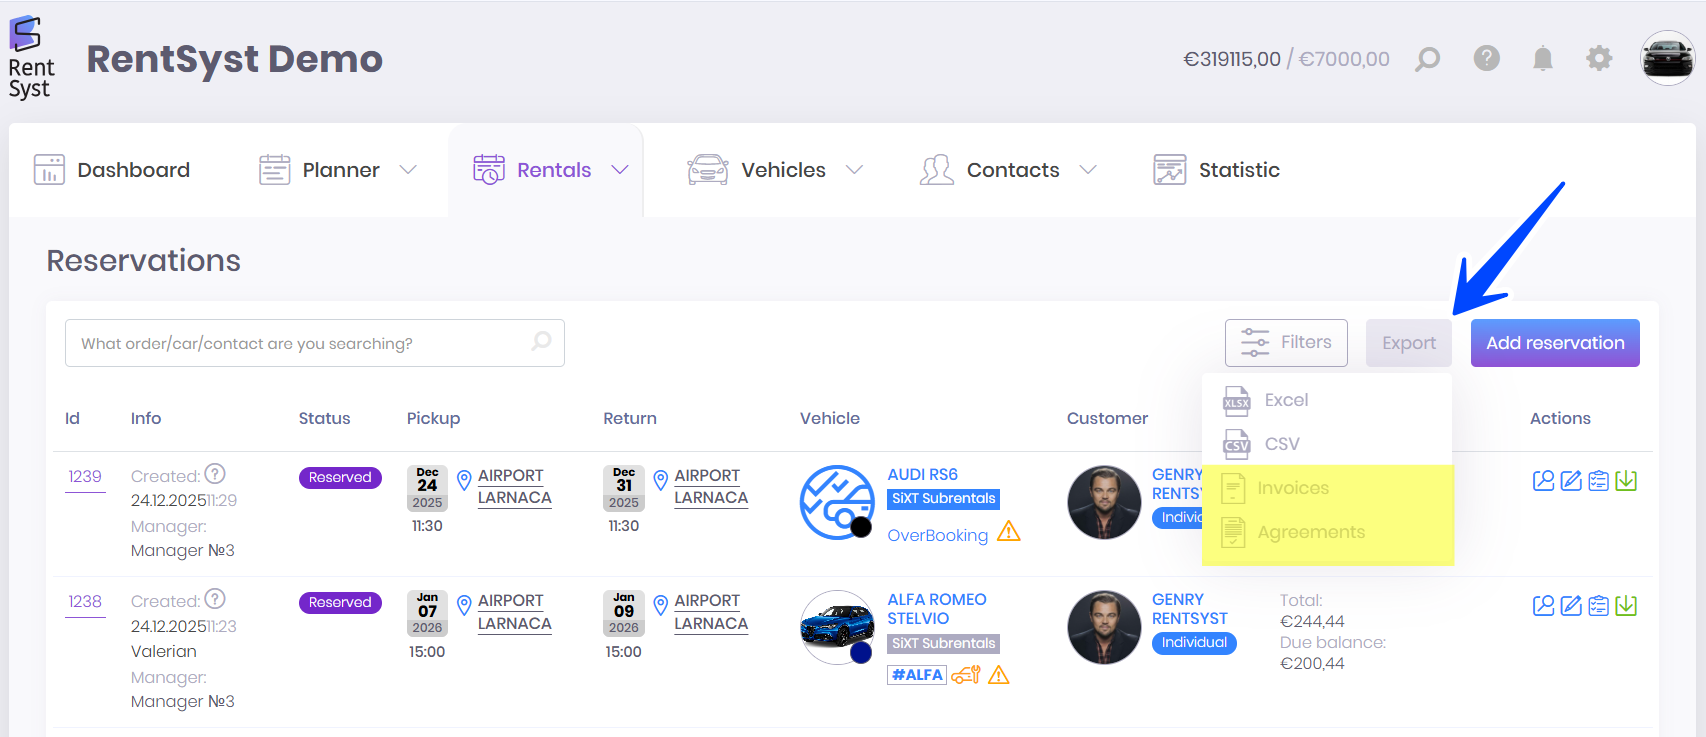This screenshot has height=737, width=1706.
Task: Click the OverBooking warning triangle icon
Action: point(1009,532)
